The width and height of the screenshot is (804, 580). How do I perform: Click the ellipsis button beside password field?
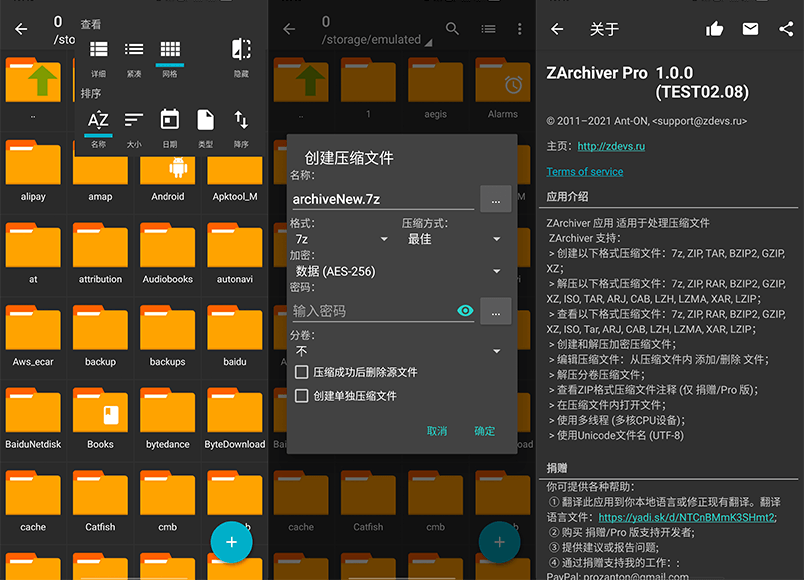(495, 311)
